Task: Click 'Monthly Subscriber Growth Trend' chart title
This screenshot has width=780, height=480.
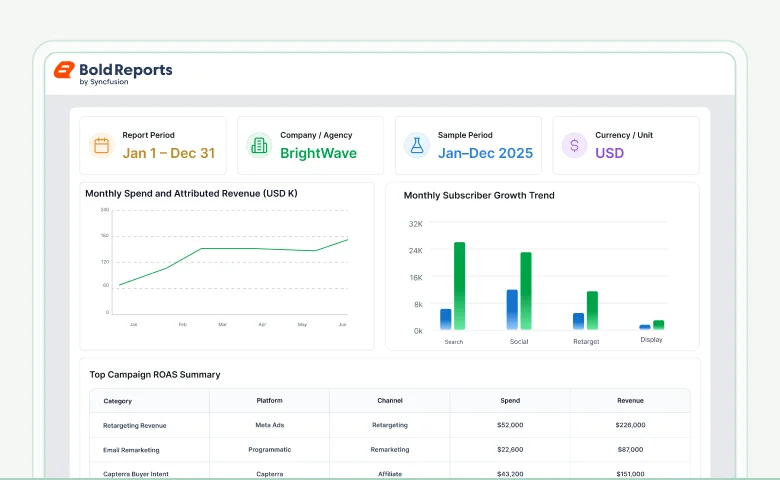Action: [x=479, y=195]
